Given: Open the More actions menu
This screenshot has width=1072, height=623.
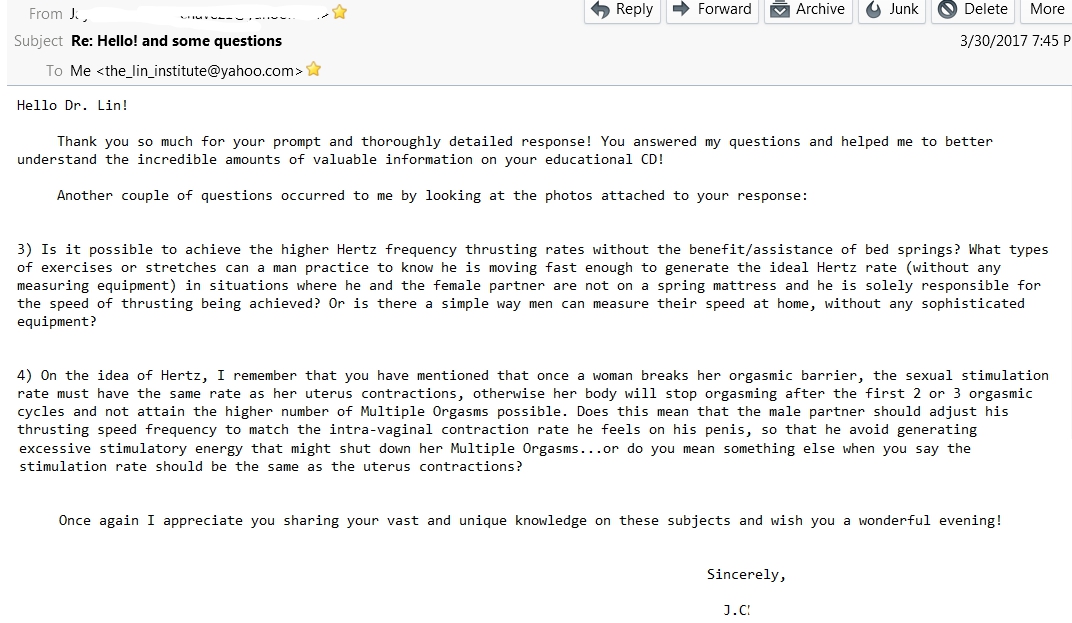Looking at the screenshot, I should pyautogui.click(x=1046, y=10).
